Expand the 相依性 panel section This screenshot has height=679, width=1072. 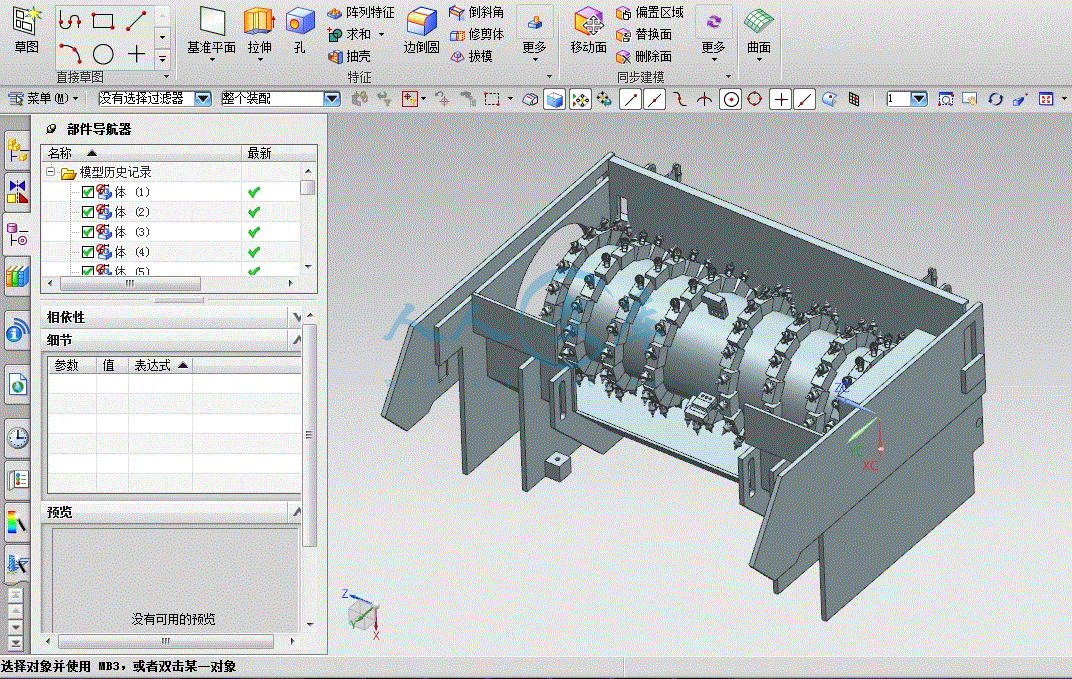coord(296,317)
